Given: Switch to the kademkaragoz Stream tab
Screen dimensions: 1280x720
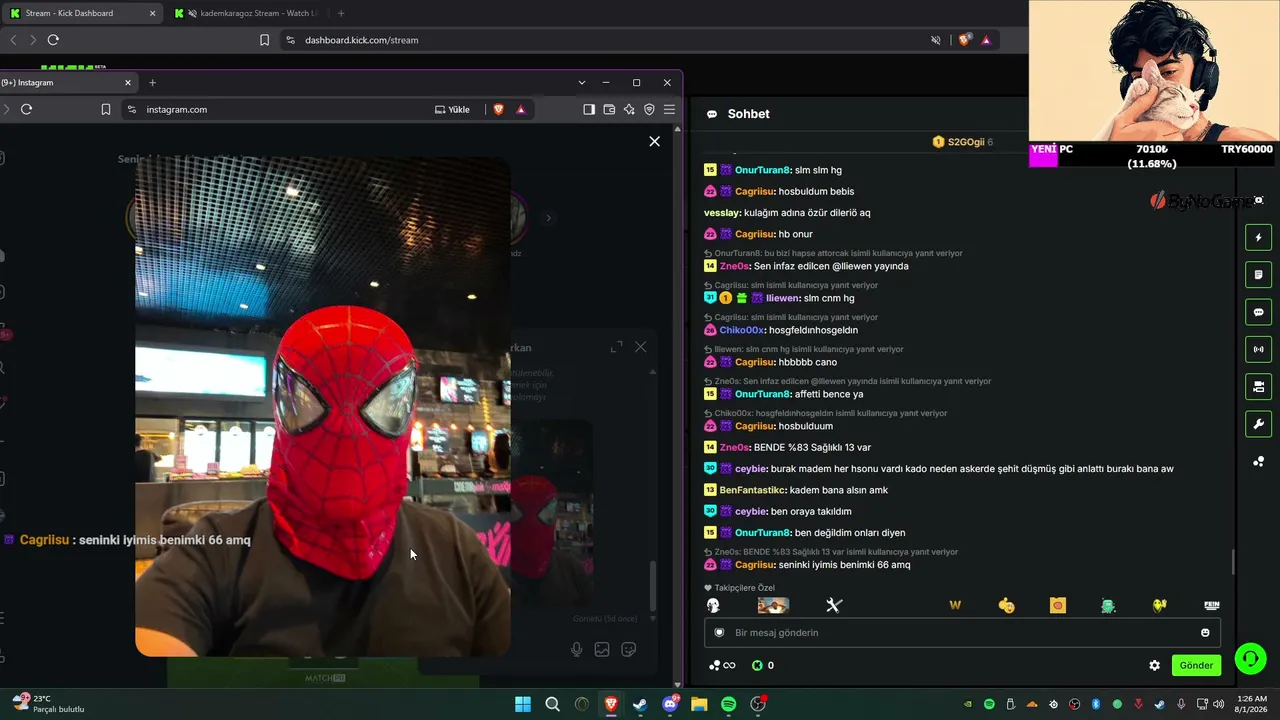Looking at the screenshot, I should 246,13.
